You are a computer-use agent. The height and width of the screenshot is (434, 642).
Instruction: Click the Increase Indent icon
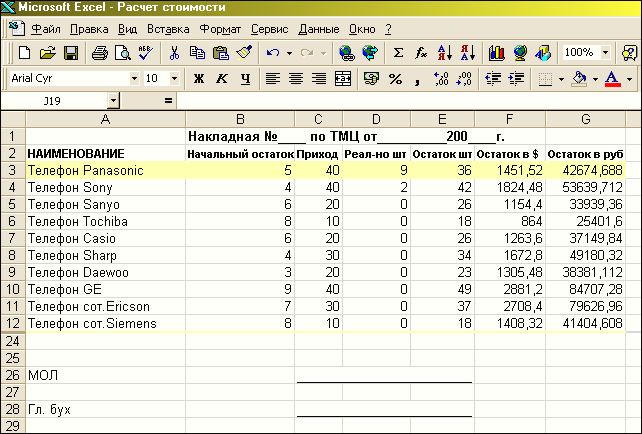[x=517, y=78]
